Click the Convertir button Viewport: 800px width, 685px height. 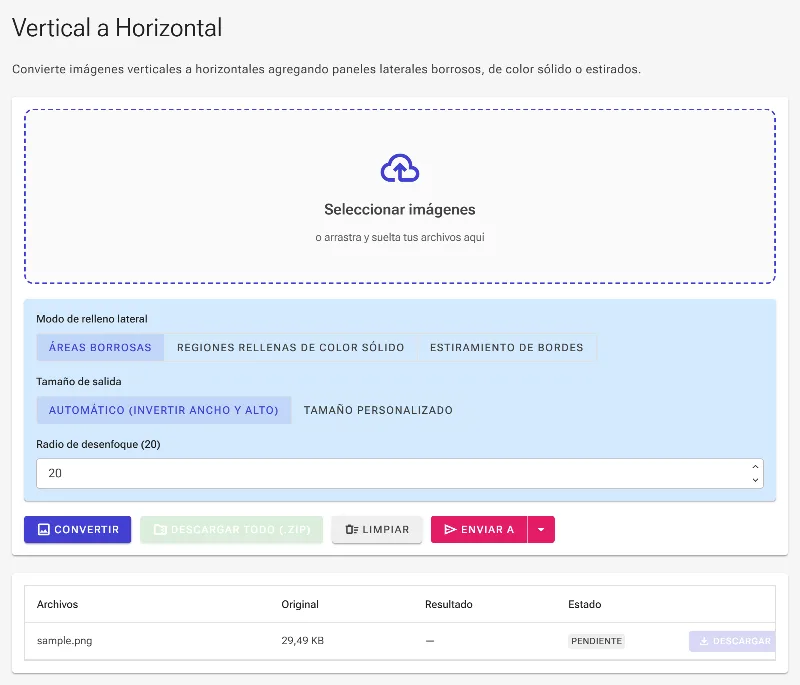(78, 529)
